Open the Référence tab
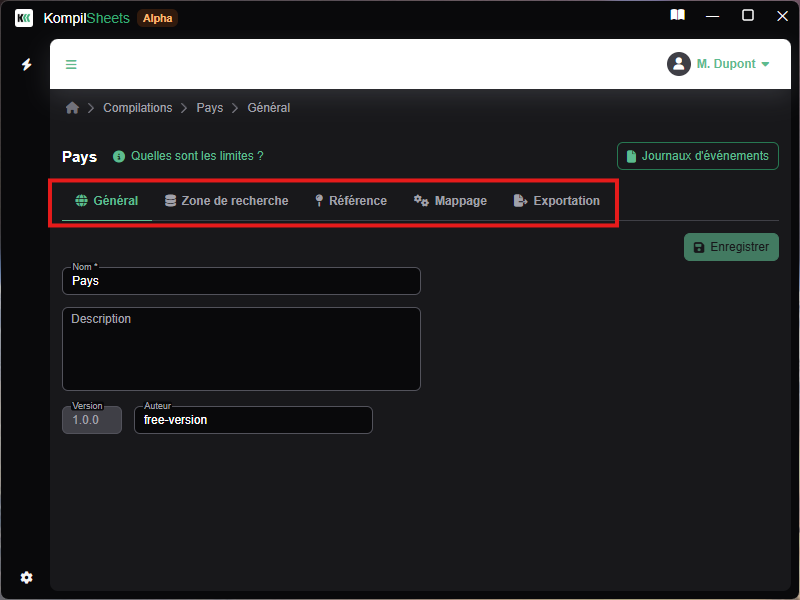 tap(350, 201)
